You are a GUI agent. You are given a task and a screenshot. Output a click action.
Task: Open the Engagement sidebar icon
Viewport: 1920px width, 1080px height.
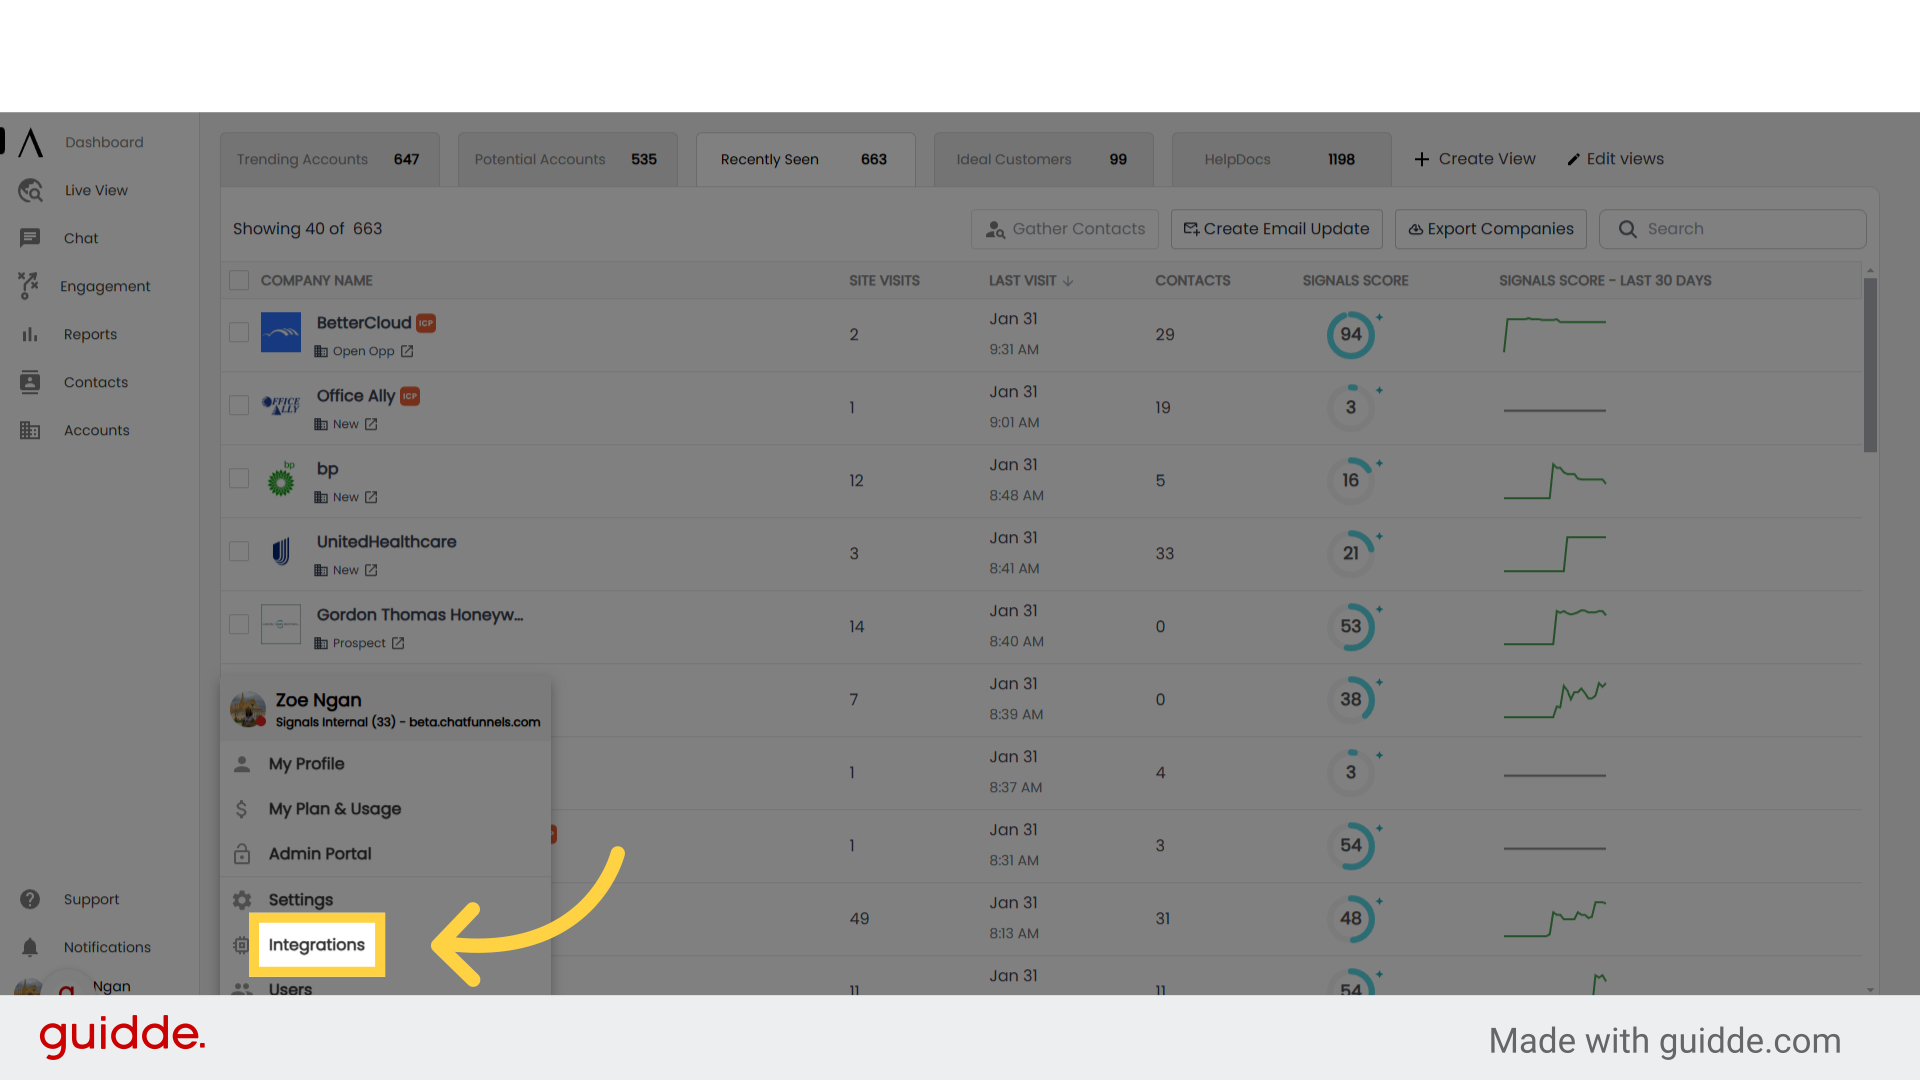click(29, 286)
